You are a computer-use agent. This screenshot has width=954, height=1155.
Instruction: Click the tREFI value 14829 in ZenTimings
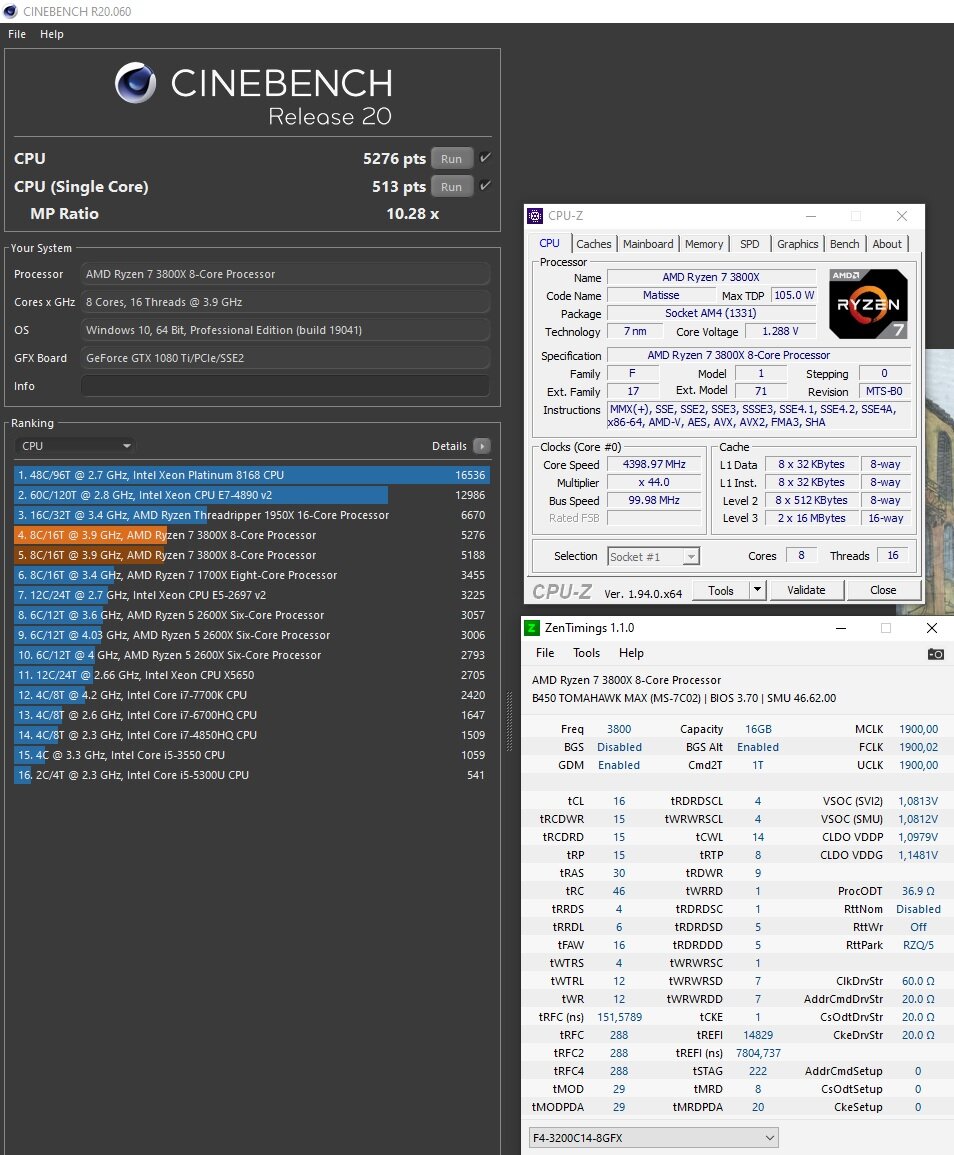click(758, 1035)
